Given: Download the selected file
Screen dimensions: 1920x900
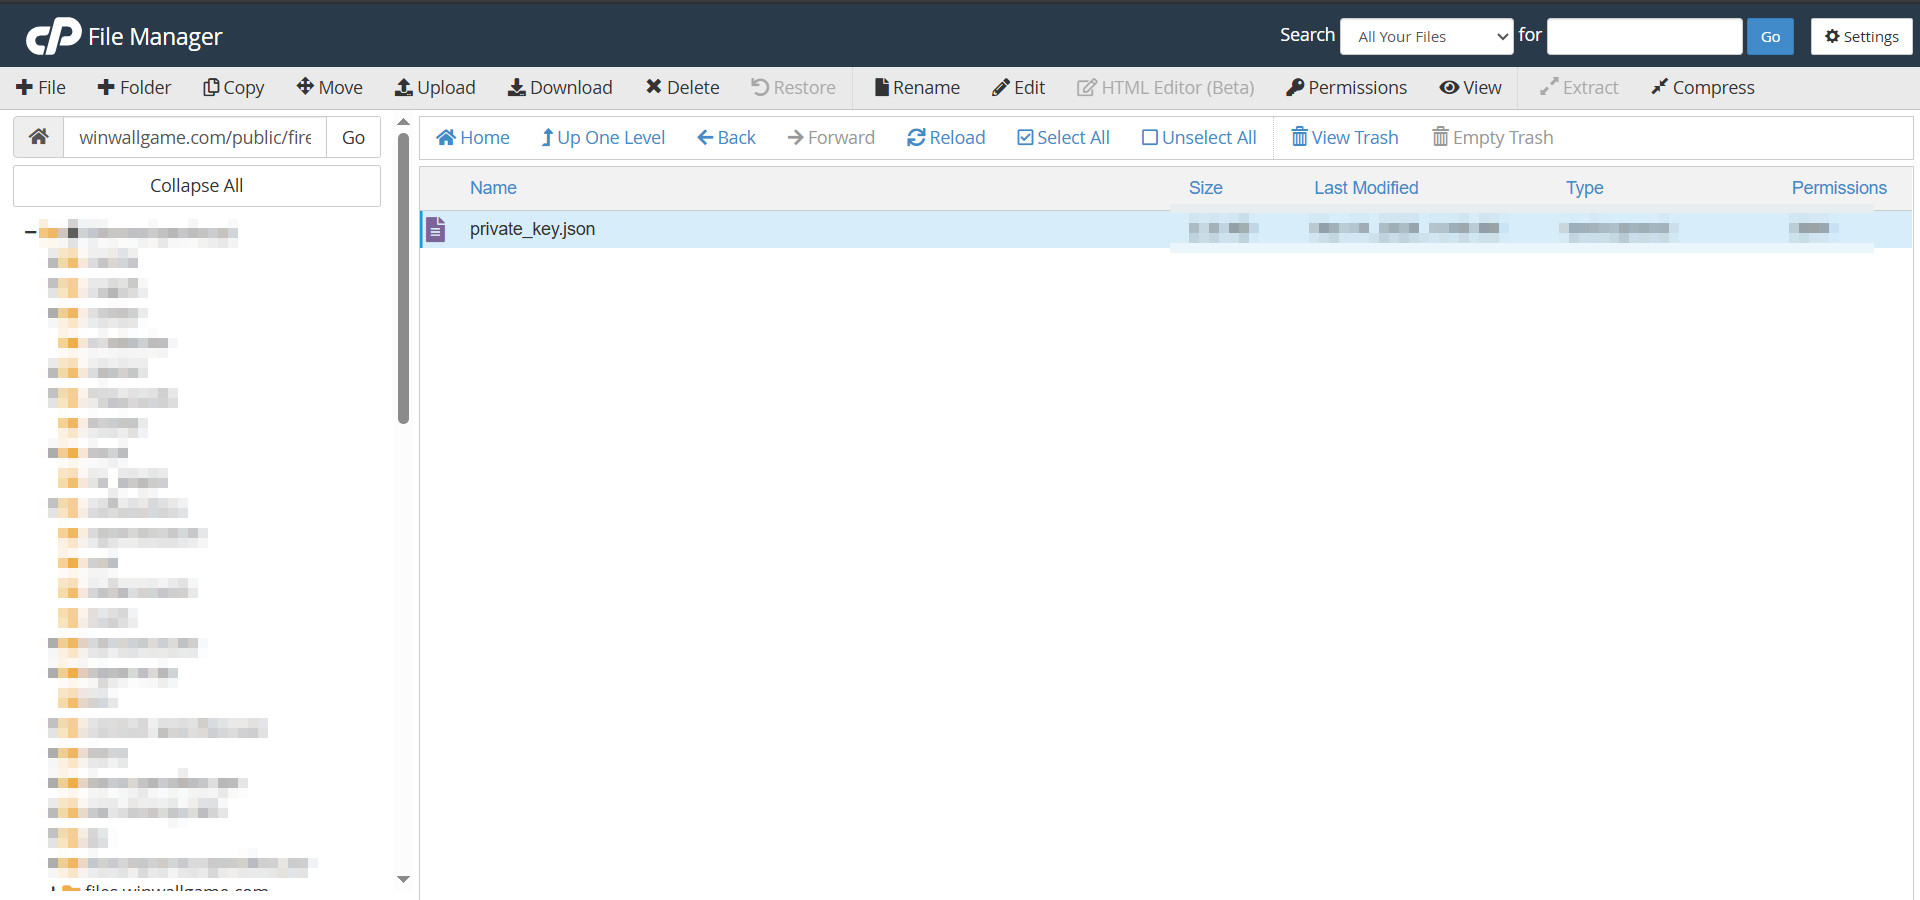Looking at the screenshot, I should [560, 87].
